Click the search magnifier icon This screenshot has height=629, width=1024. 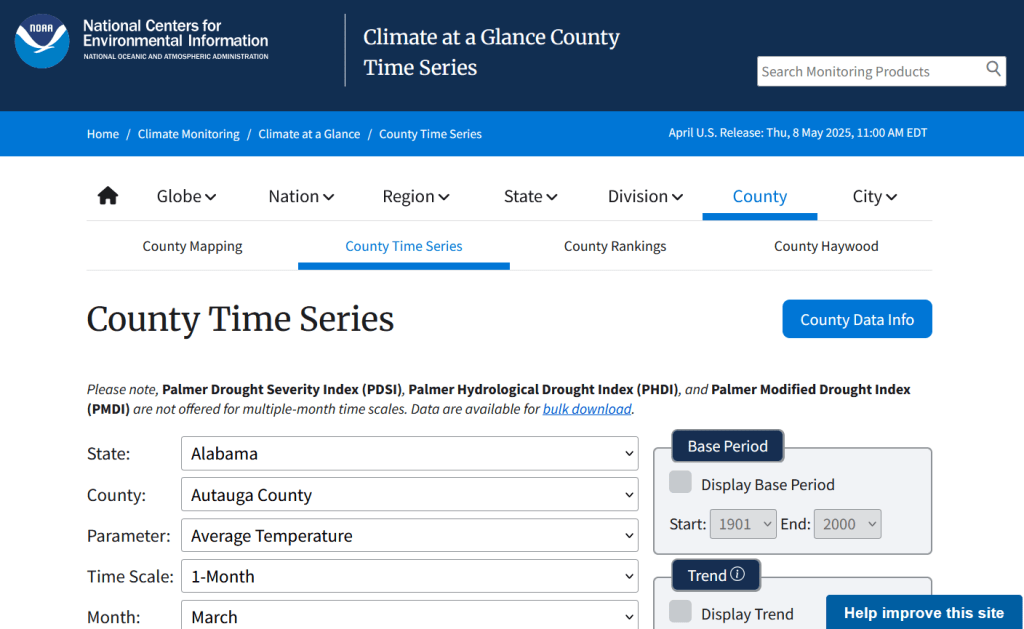click(x=993, y=69)
